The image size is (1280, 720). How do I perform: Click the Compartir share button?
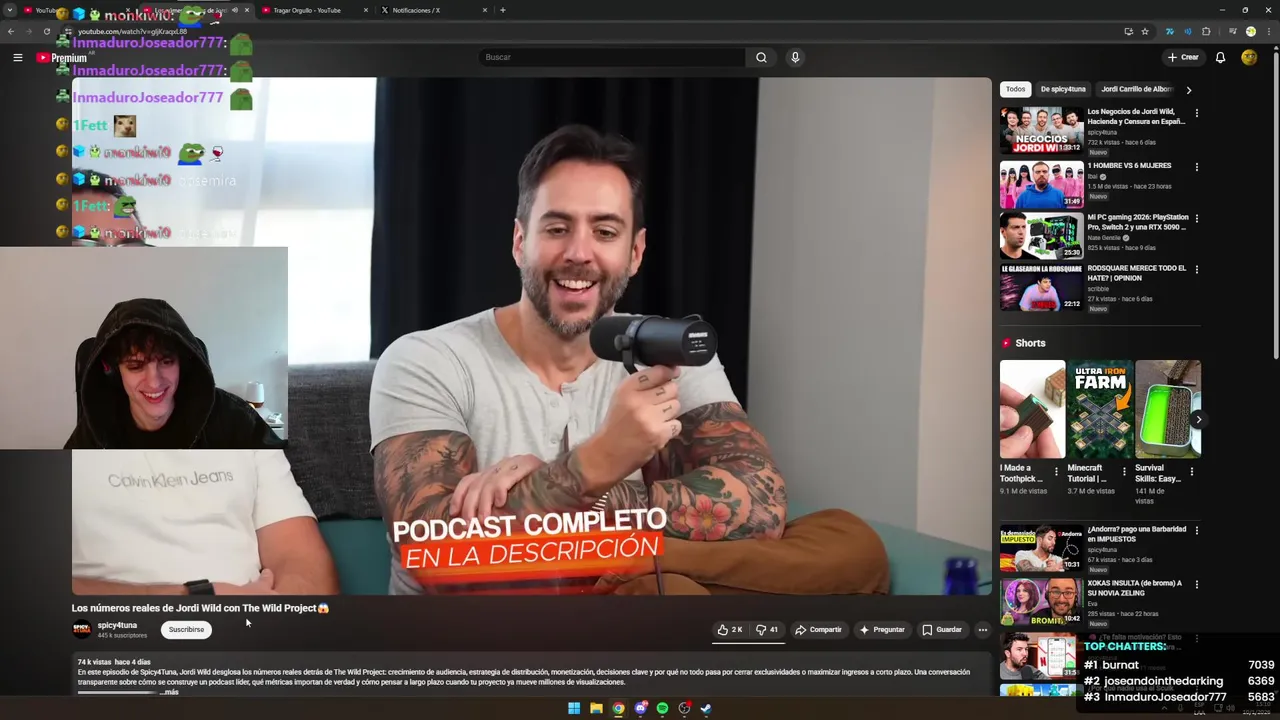tap(818, 630)
